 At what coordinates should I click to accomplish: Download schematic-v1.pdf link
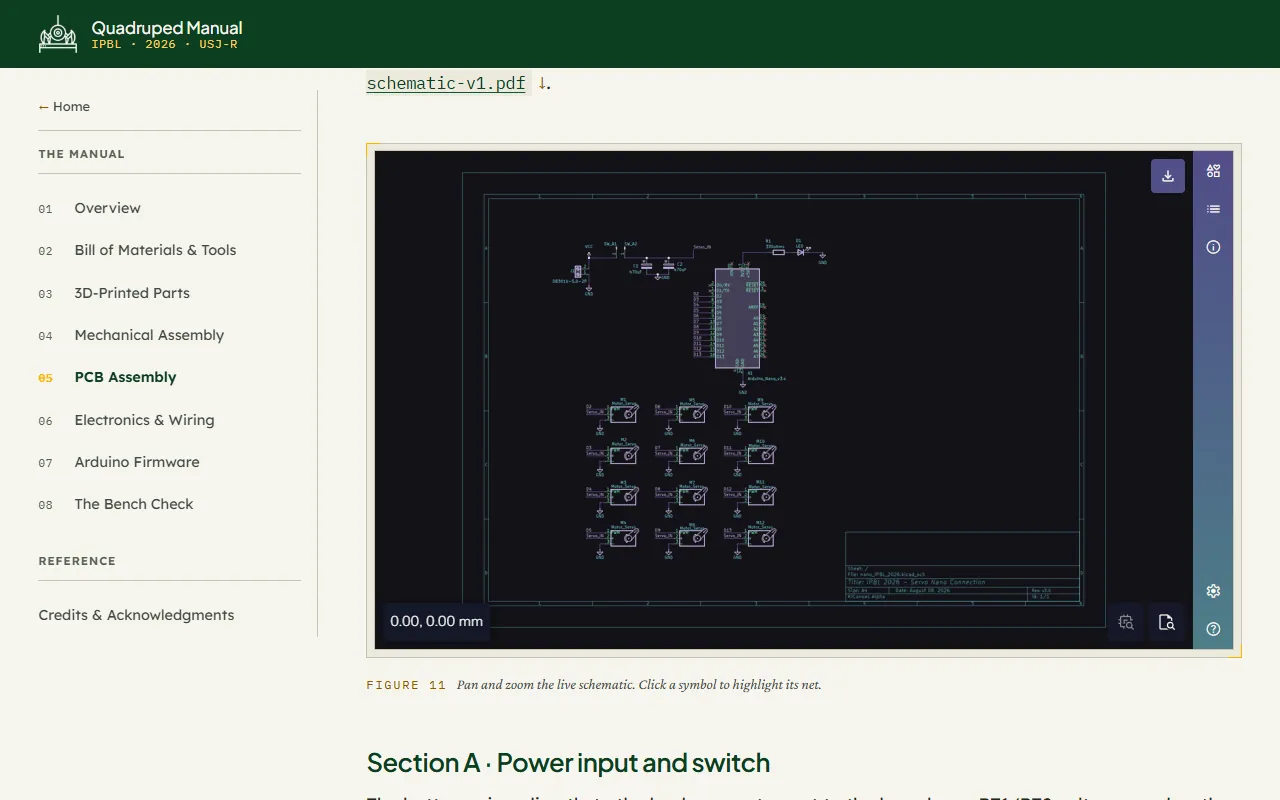446,83
